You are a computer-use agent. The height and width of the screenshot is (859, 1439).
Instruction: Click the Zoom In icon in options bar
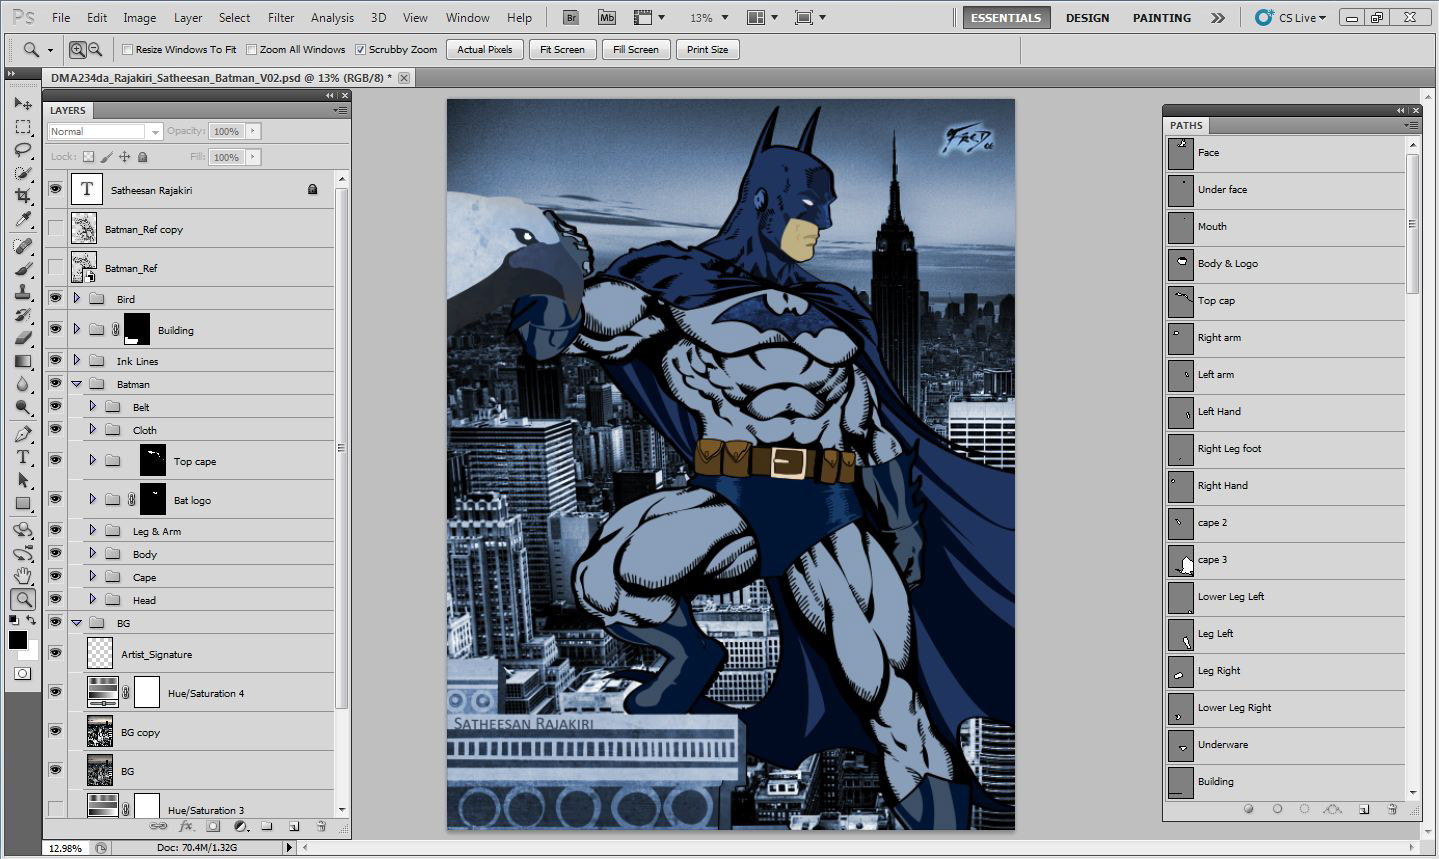pyautogui.click(x=77, y=49)
